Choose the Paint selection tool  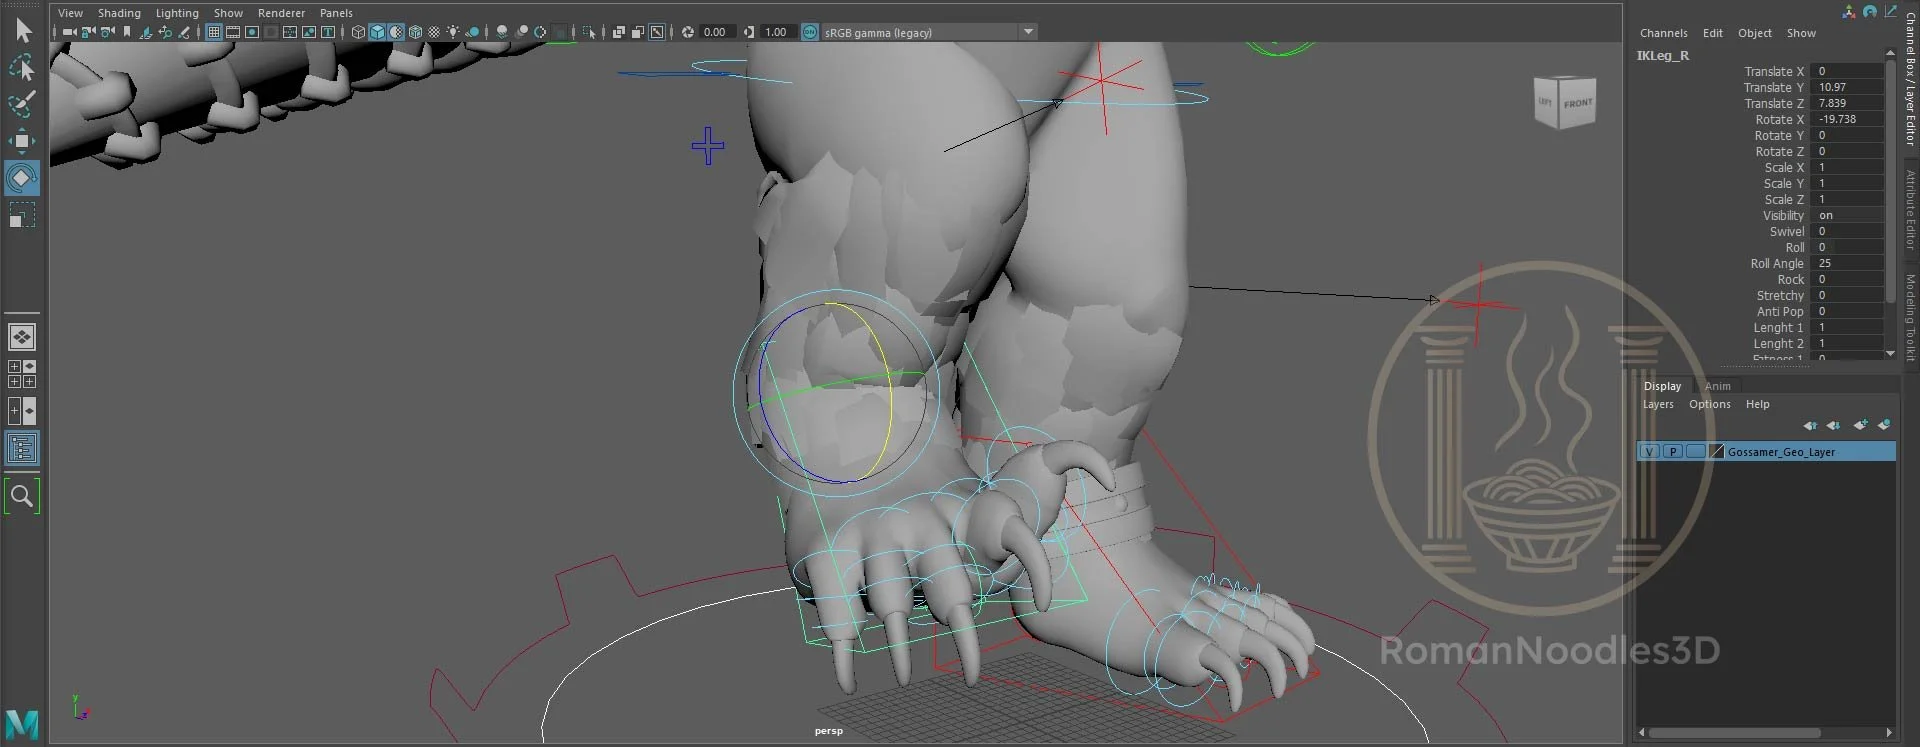pos(22,104)
